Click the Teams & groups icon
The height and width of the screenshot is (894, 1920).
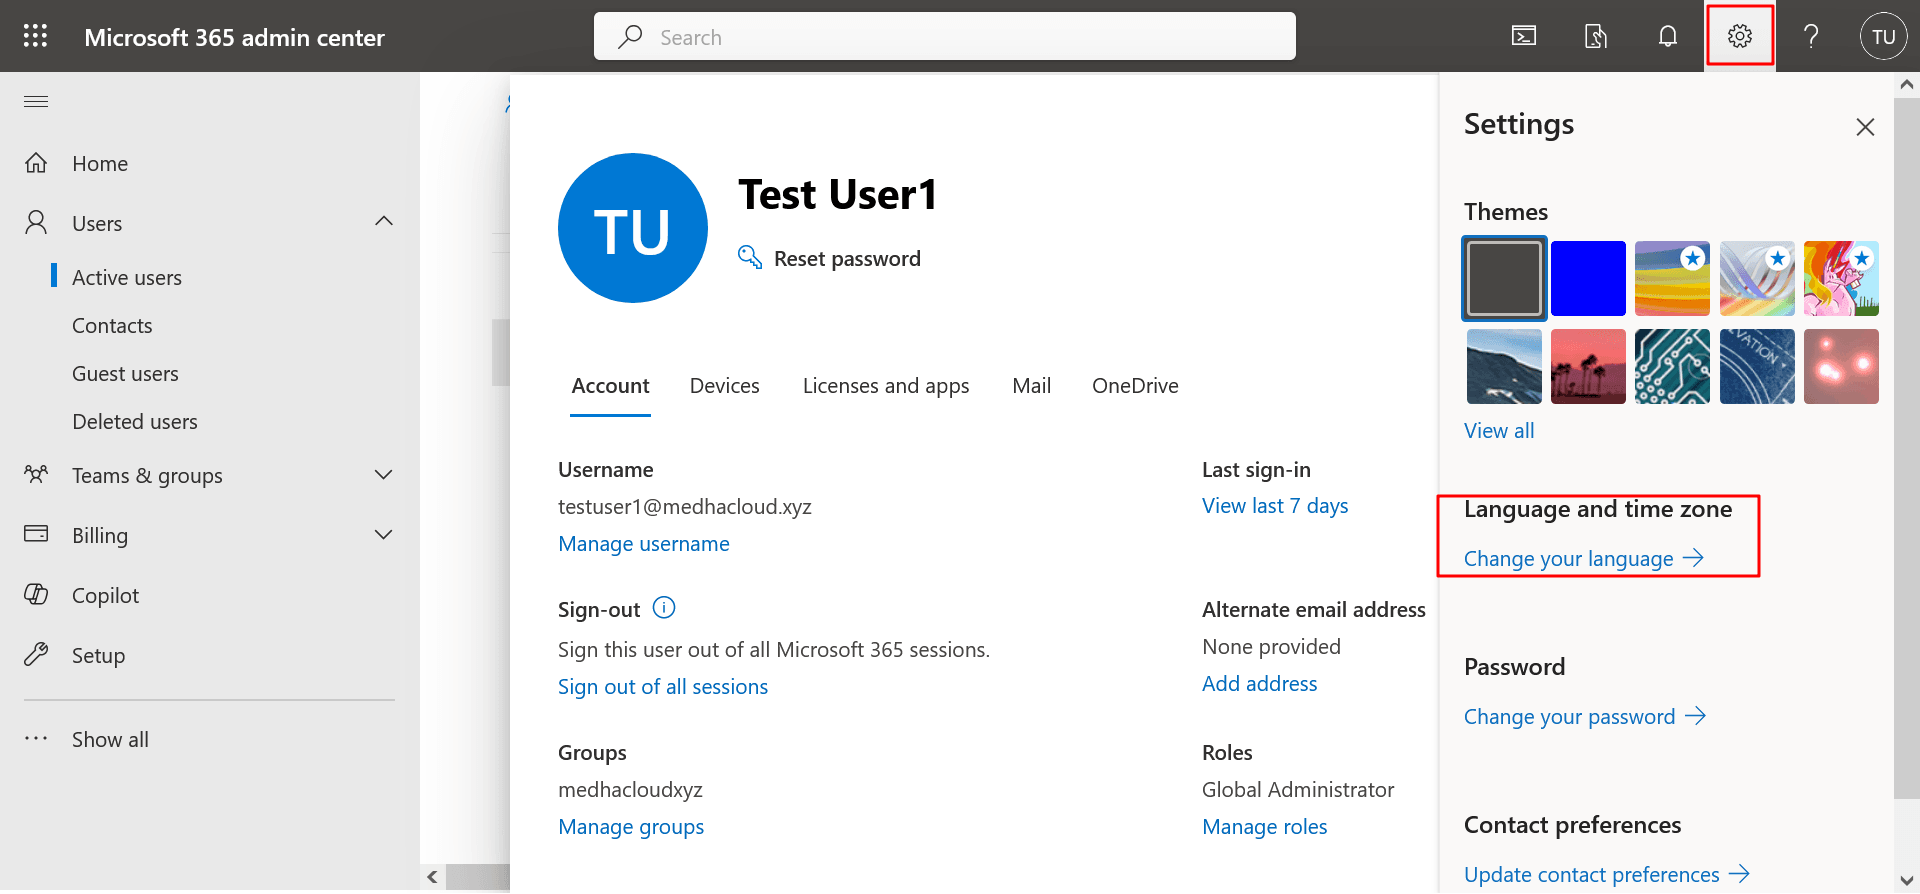pos(36,474)
